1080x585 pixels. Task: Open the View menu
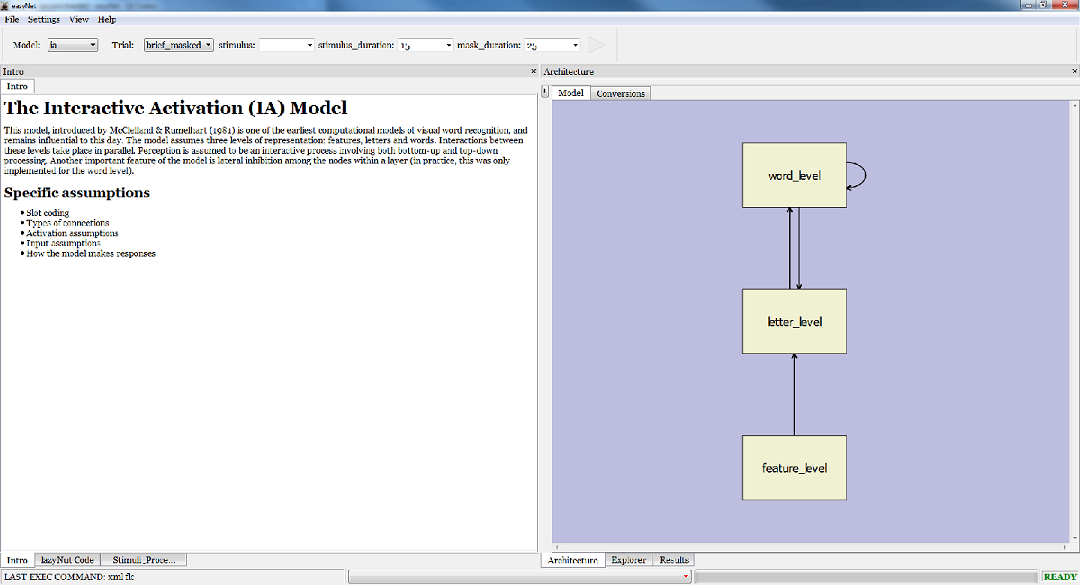pos(78,19)
